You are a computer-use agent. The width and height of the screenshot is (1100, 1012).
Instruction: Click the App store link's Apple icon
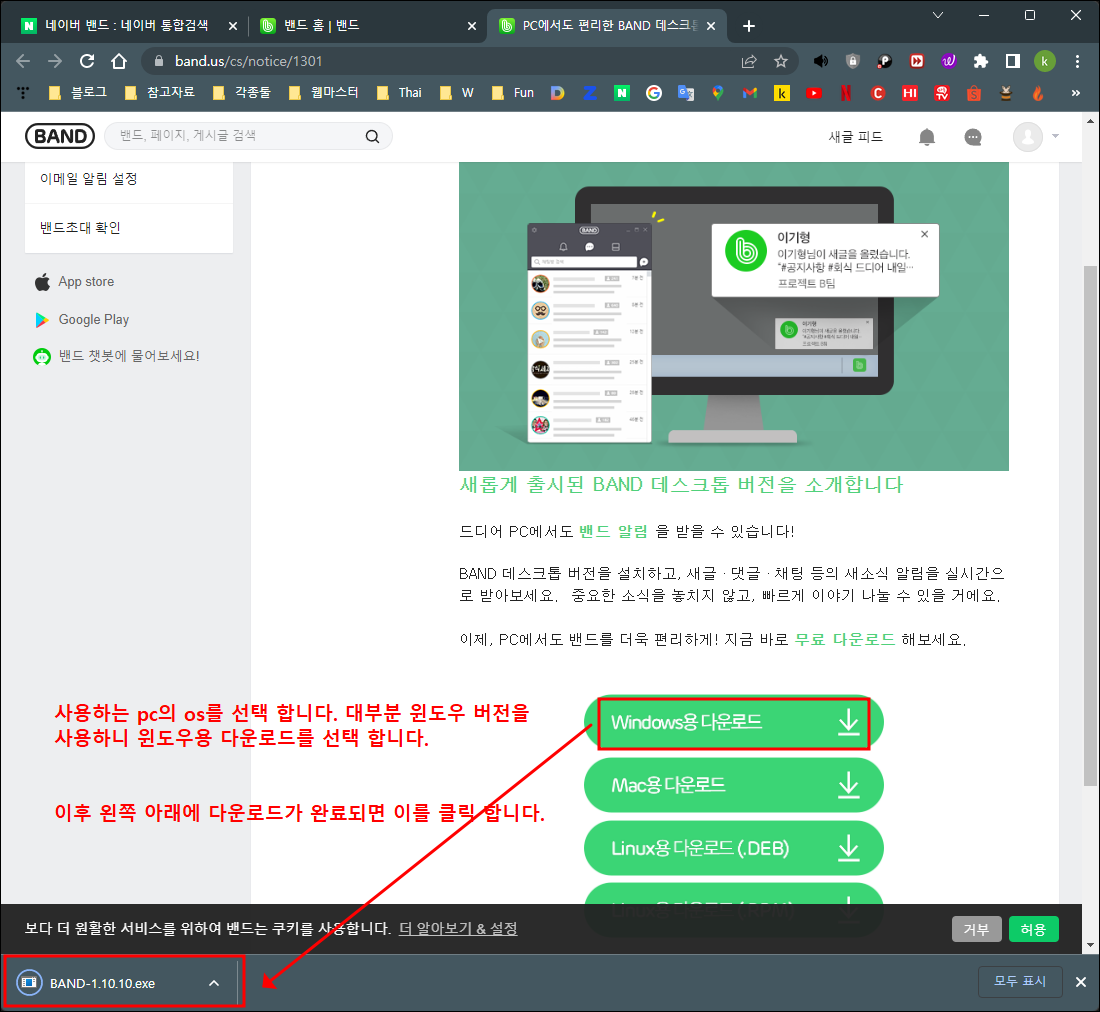pyautogui.click(x=42, y=281)
